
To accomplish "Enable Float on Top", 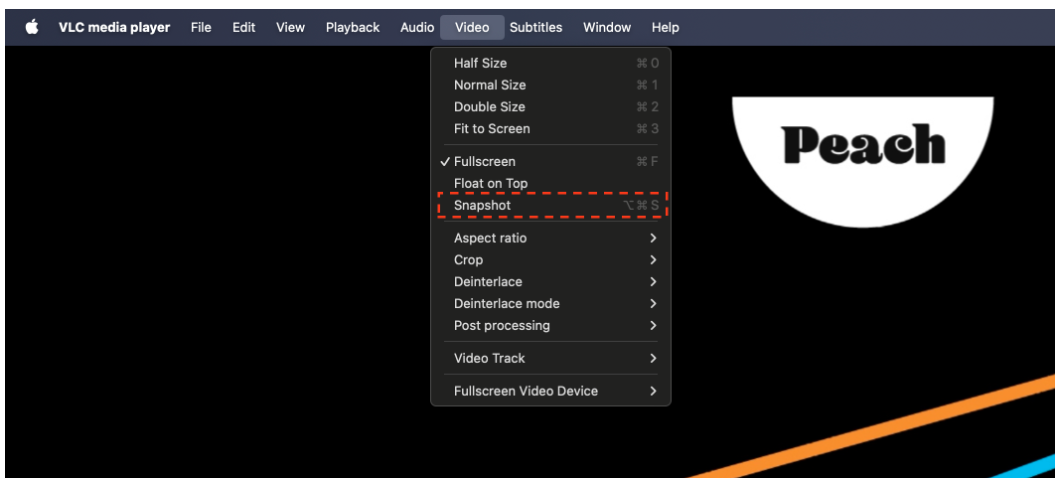I will [x=490, y=184].
